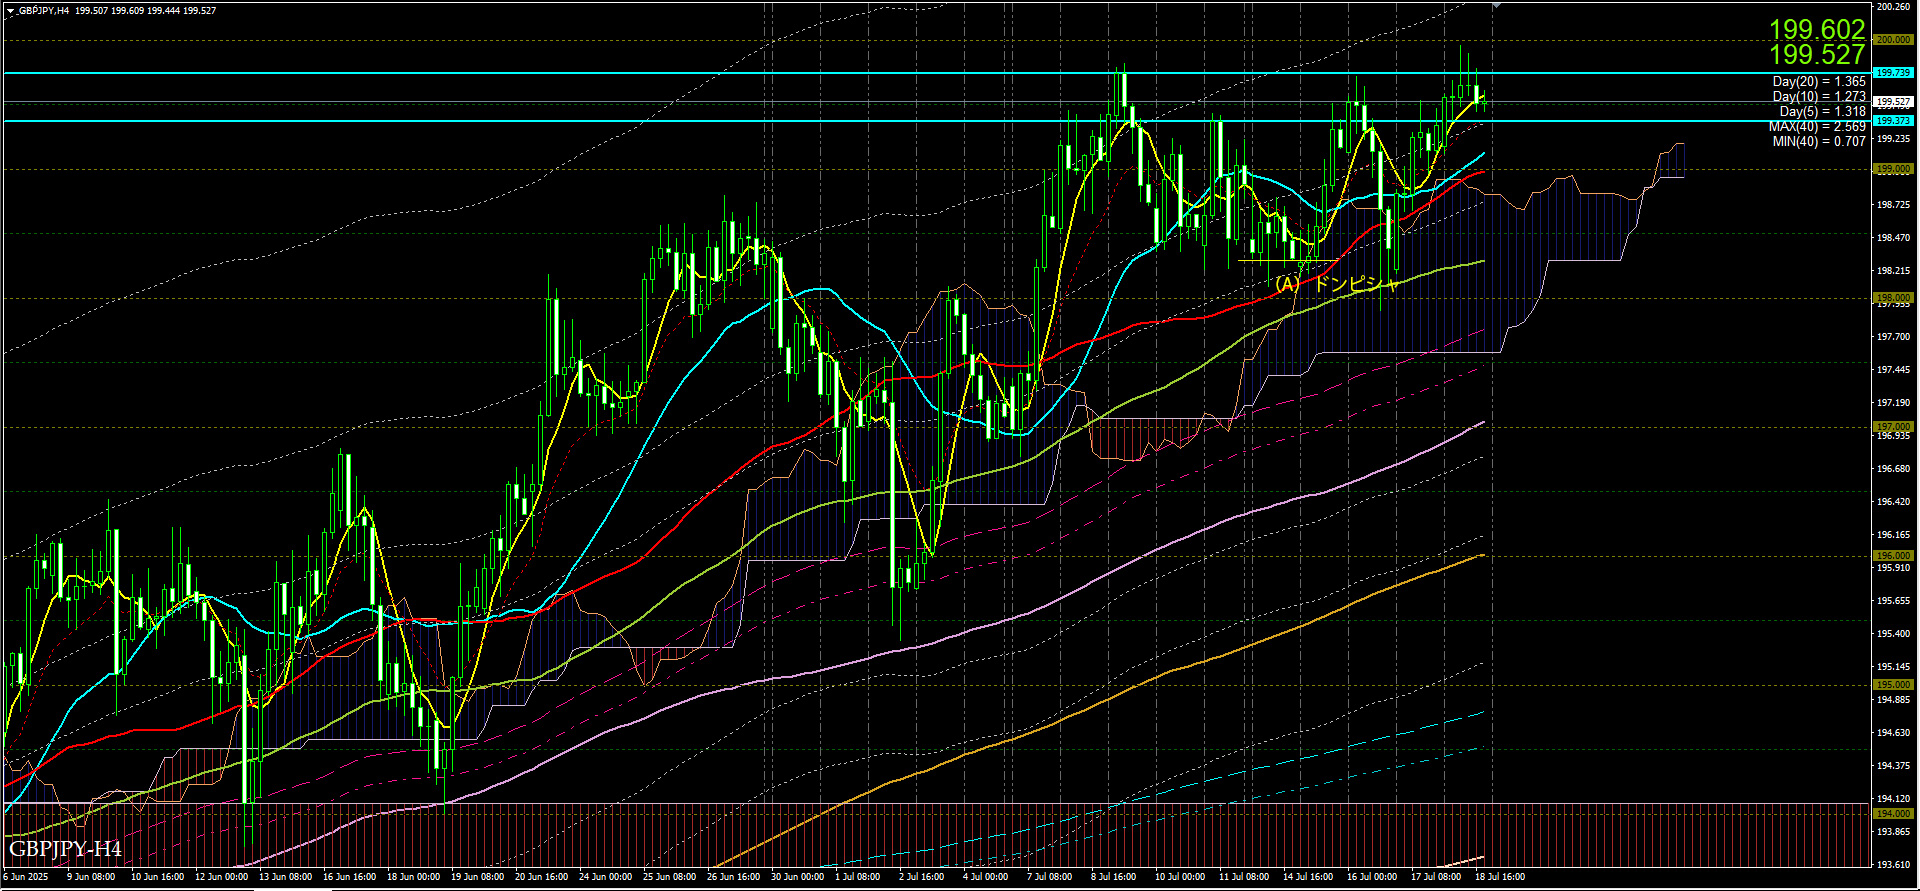Screen dimensions: 1920x891
Task: Click the olive 200.000 round-number price tag
Action: click(x=1892, y=40)
